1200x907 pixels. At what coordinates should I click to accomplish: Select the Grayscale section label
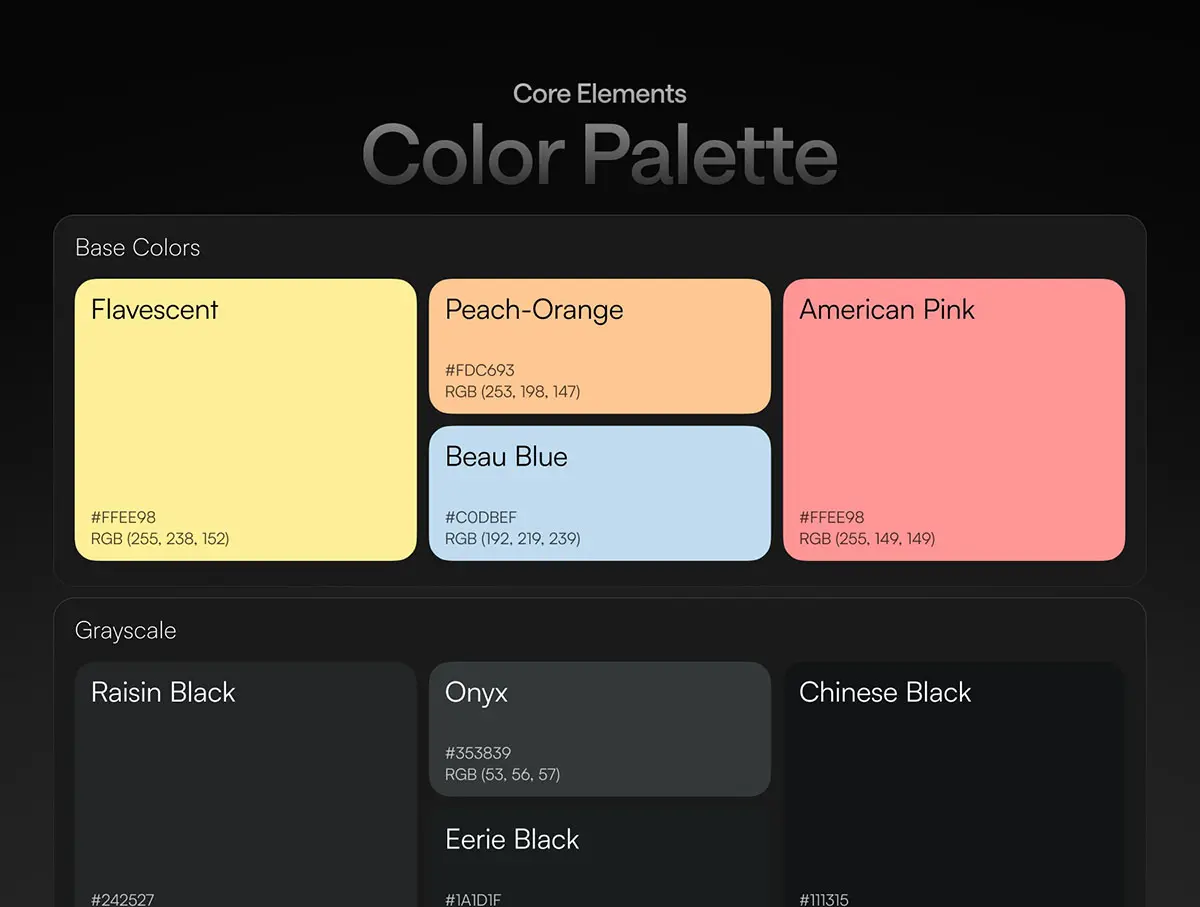coord(126,631)
